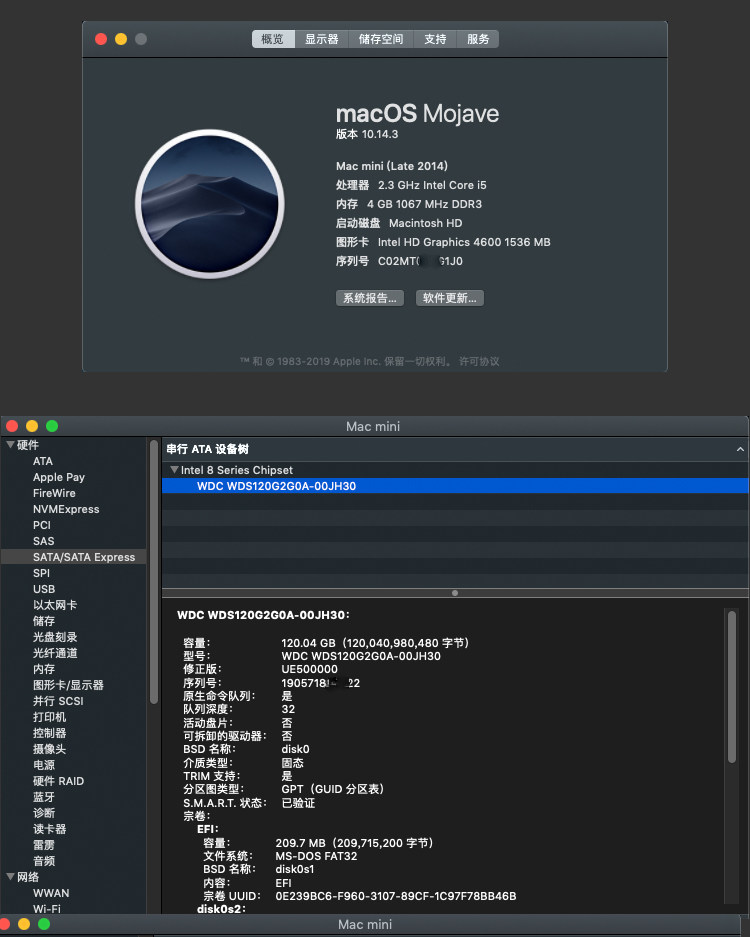Select FireWire in the sidebar

point(54,493)
